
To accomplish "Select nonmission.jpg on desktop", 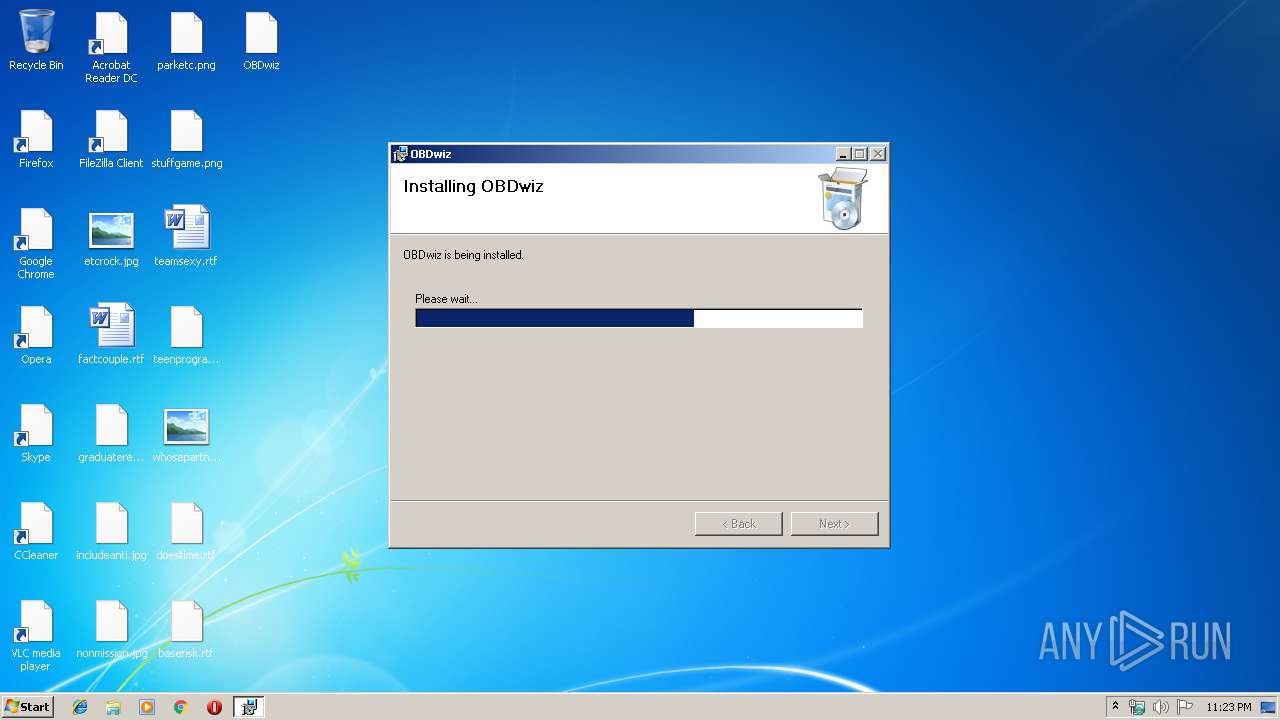I will coord(111,629).
